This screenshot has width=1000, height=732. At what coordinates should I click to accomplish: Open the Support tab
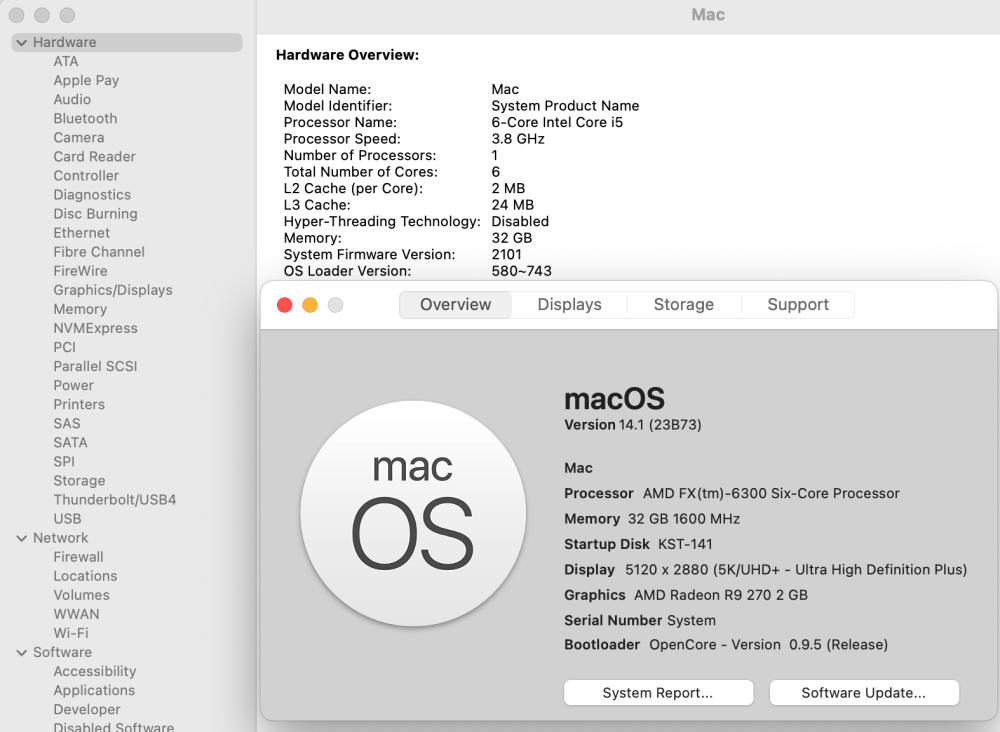[798, 305]
